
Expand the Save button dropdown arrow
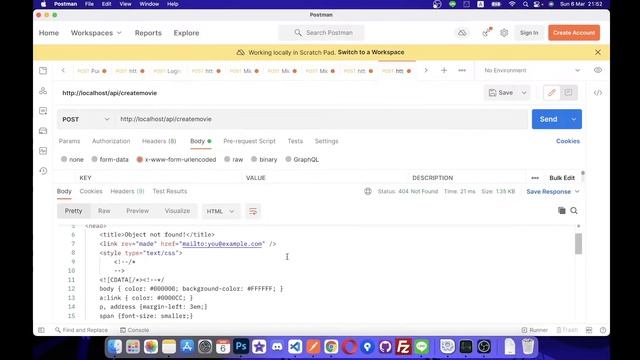click(x=524, y=93)
